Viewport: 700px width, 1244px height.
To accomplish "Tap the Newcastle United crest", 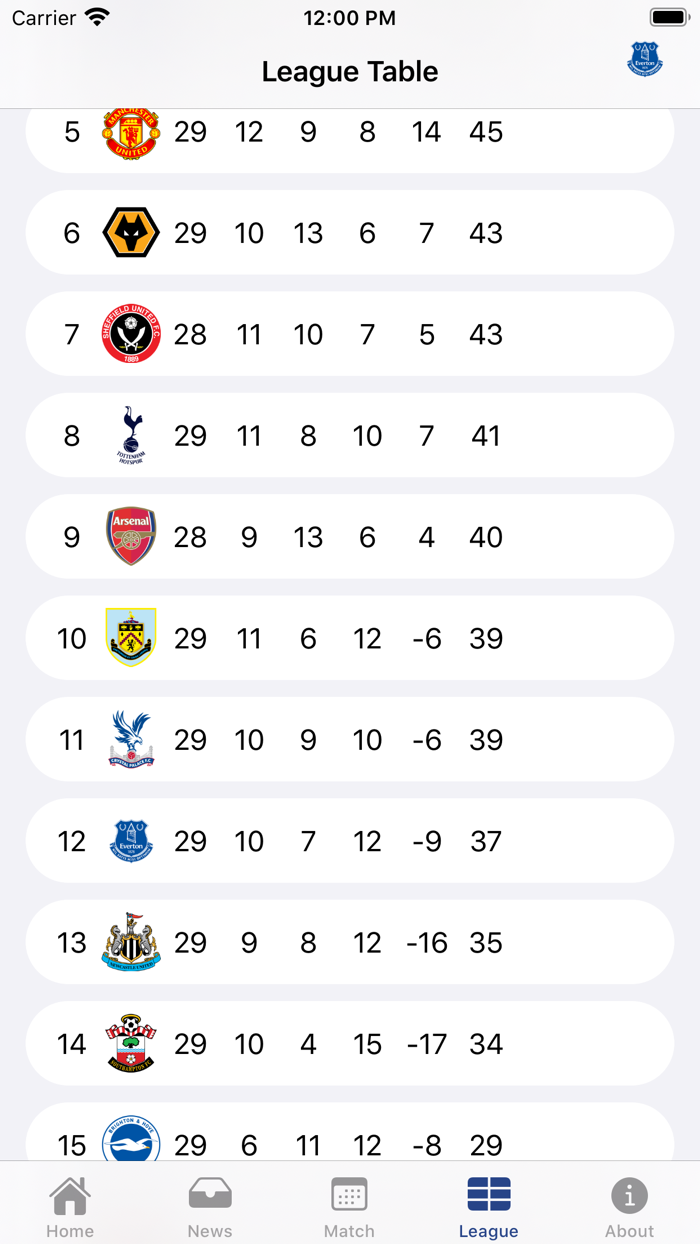I will [x=131, y=942].
